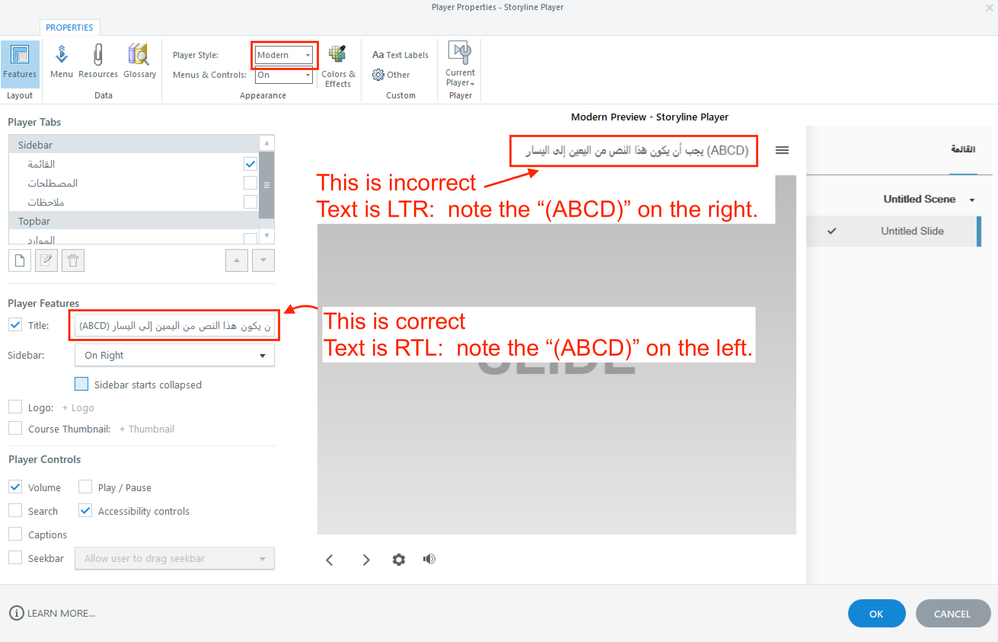Viewport: 998px width, 642px height.
Task: Close the Player Properties window
Action: [x=990, y=8]
